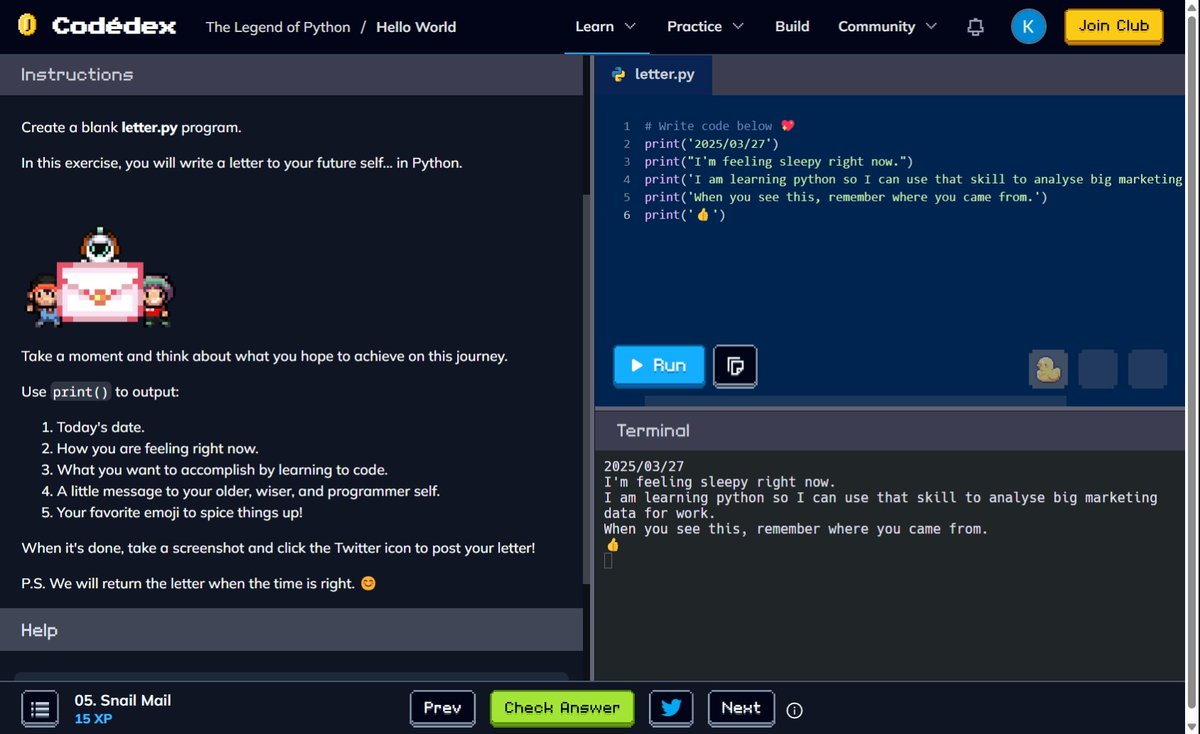This screenshot has width=1200, height=734.
Task: Click the Twitter bird share button
Action: [x=671, y=708]
